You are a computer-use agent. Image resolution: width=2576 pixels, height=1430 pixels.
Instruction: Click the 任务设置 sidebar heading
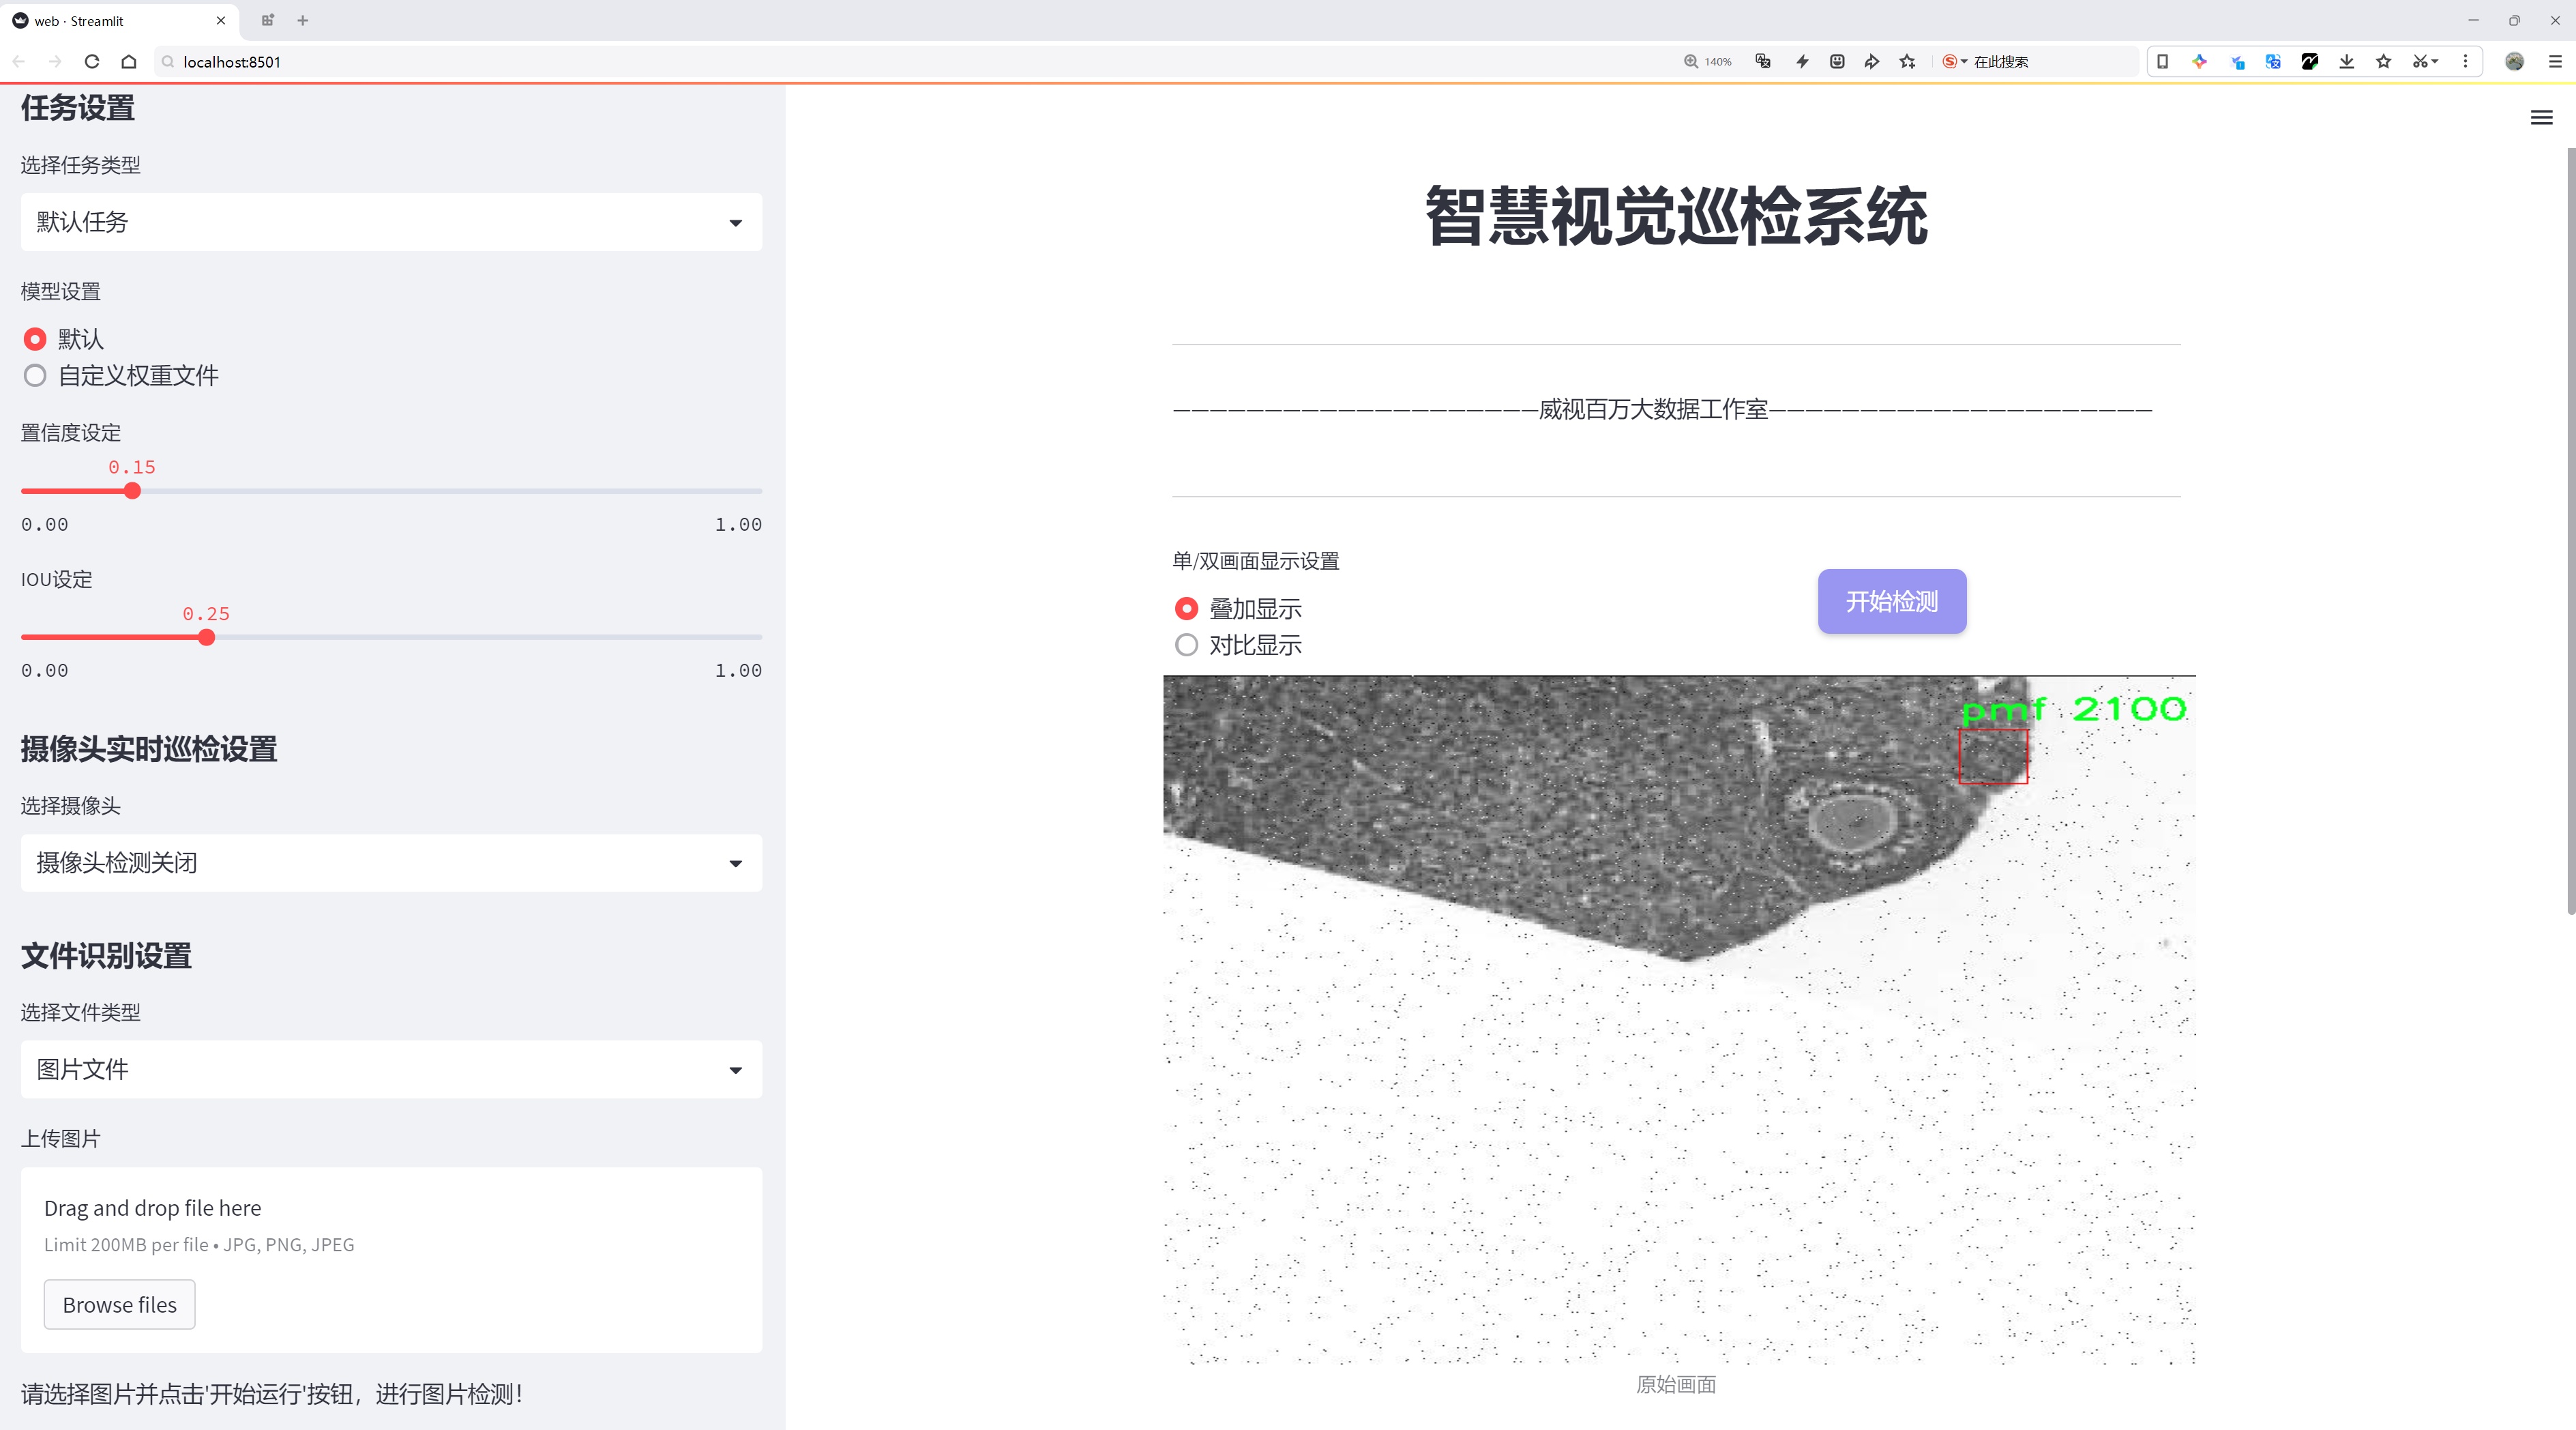78,108
